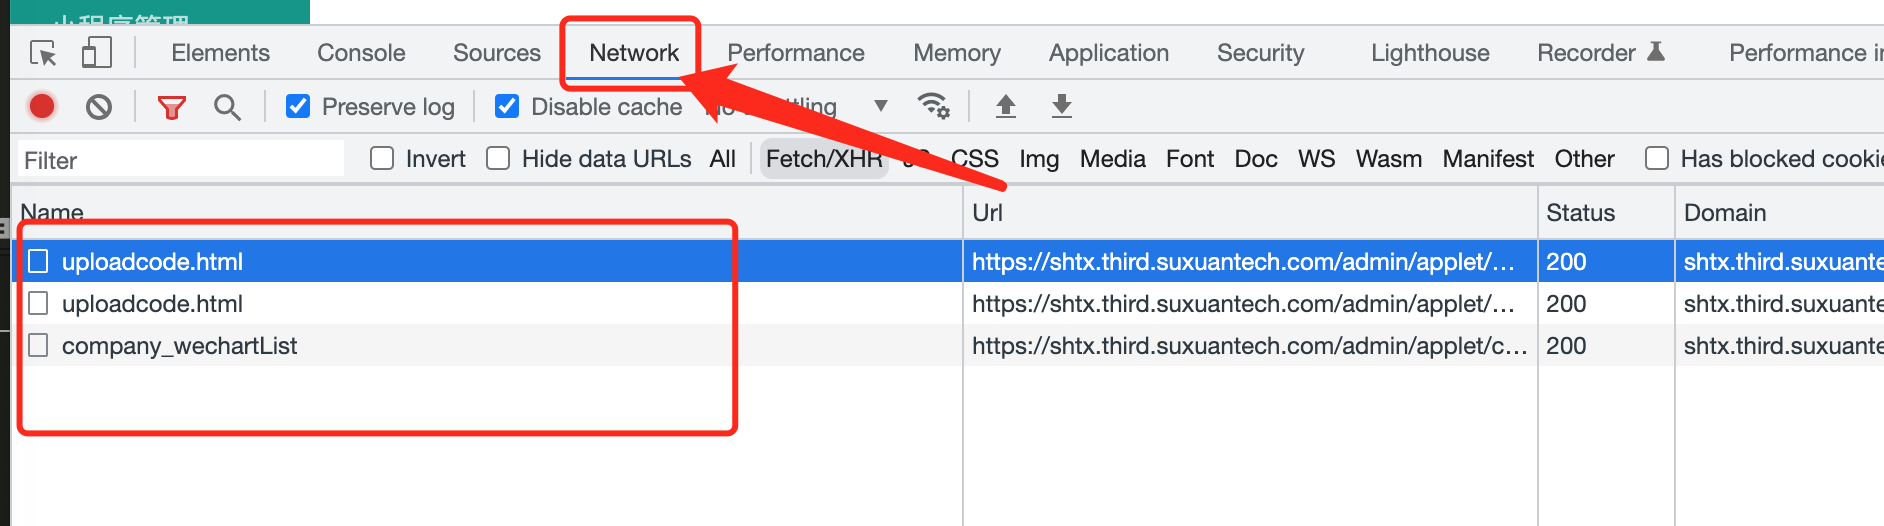The width and height of the screenshot is (1884, 526).
Task: Click the import HAR upload arrow
Action: click(1006, 106)
